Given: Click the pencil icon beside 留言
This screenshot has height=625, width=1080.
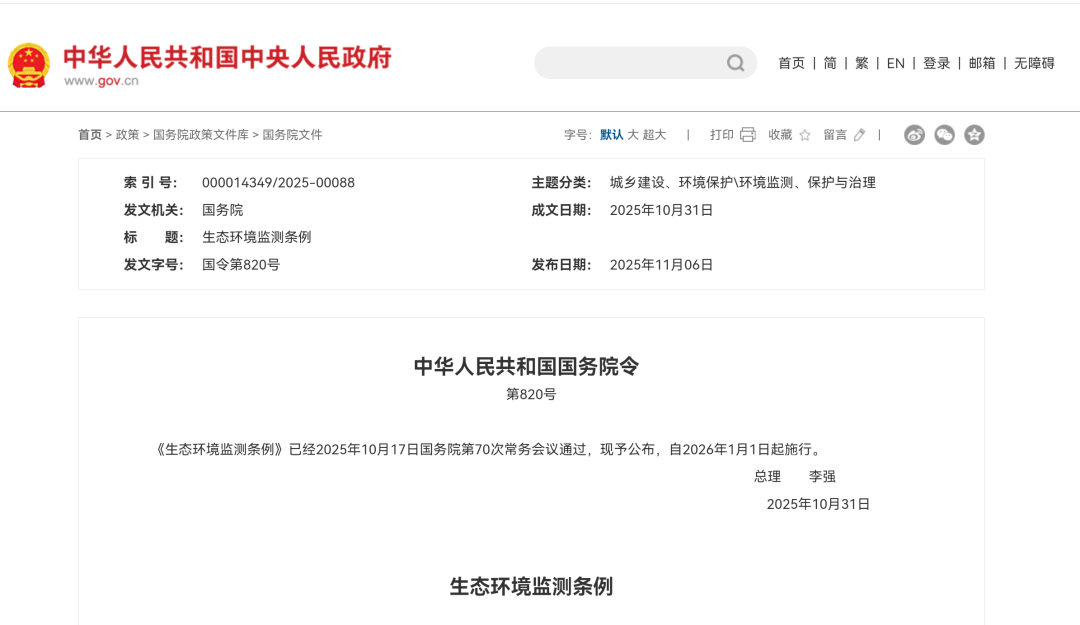Looking at the screenshot, I should (x=857, y=134).
